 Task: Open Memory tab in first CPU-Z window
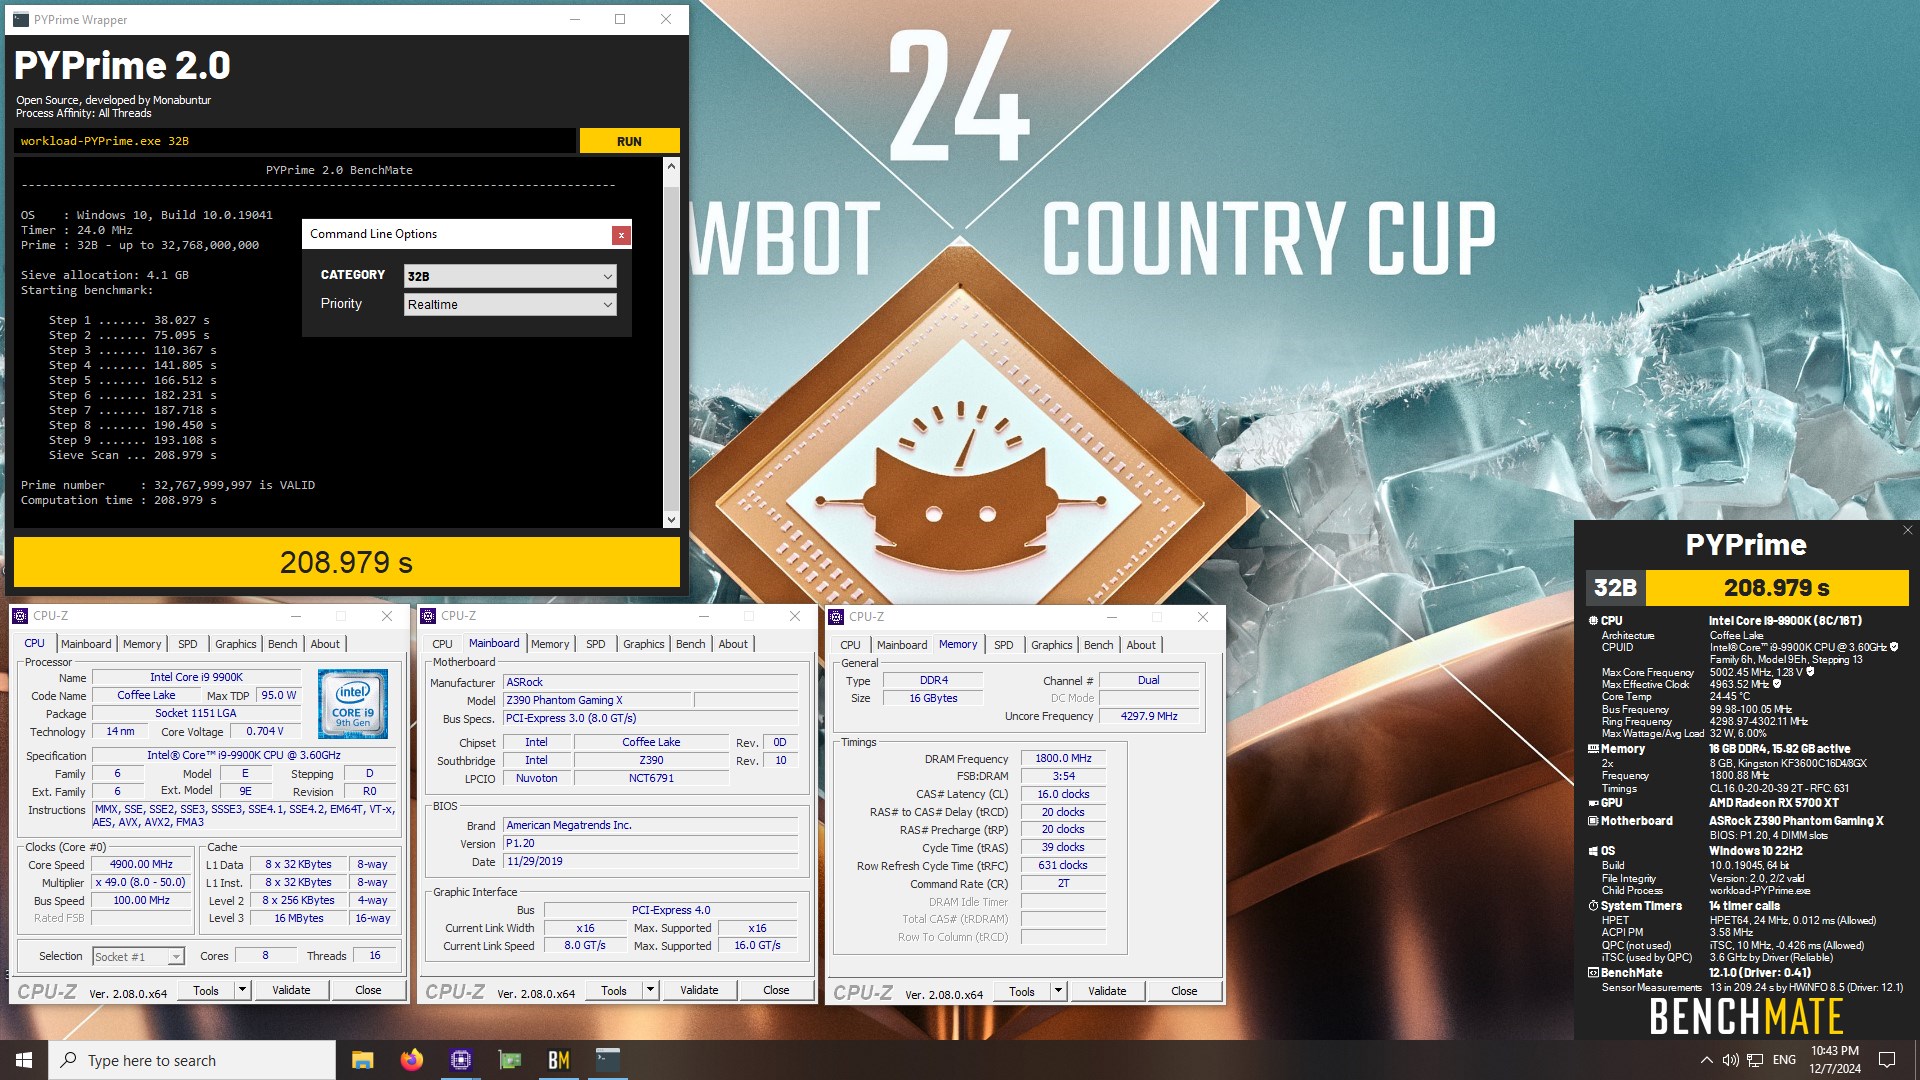[142, 644]
